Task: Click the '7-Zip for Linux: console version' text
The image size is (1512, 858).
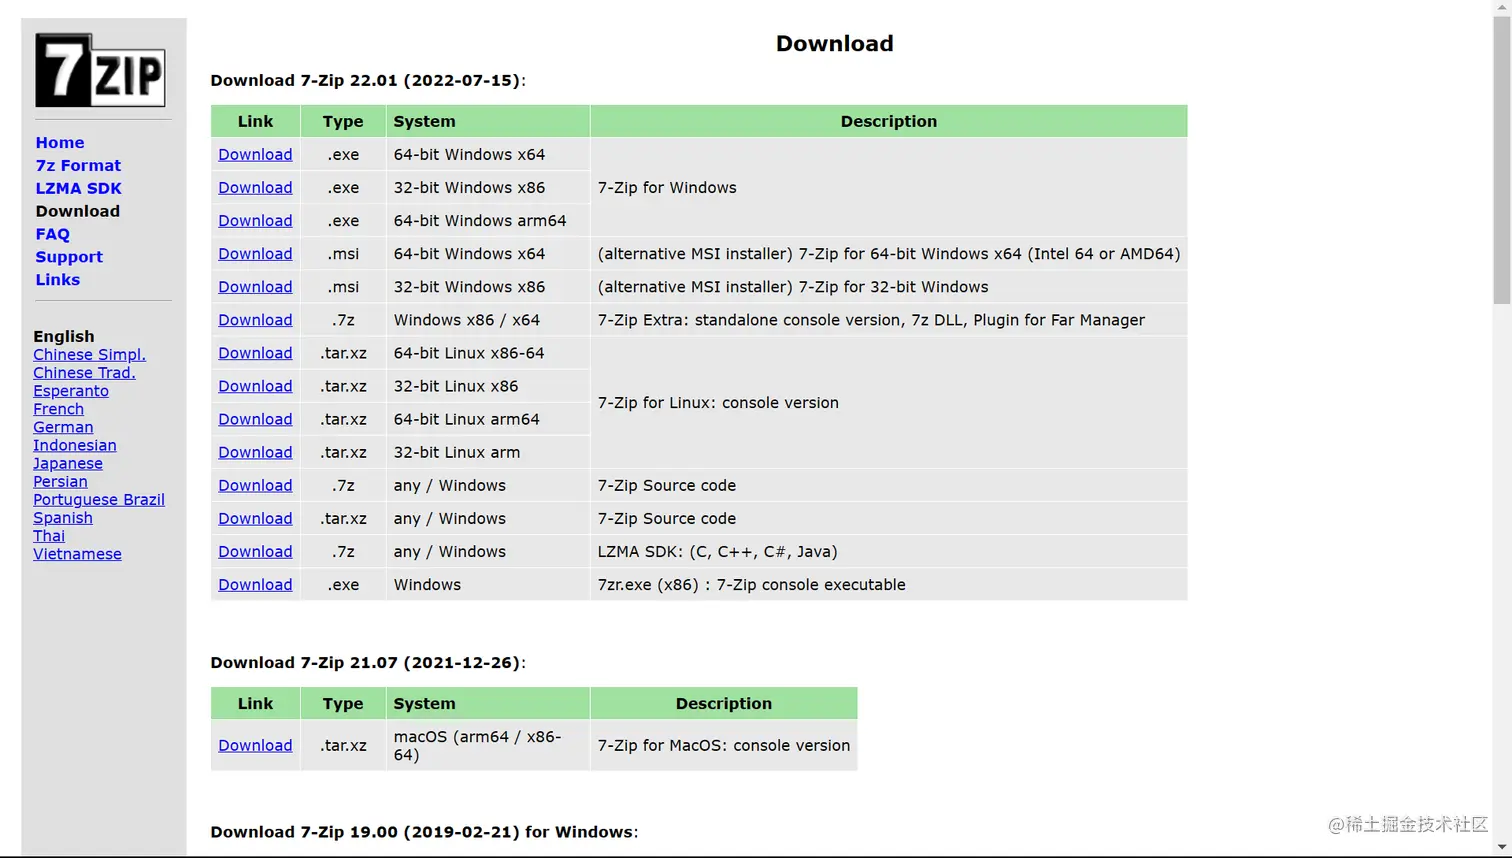Action: click(x=718, y=403)
